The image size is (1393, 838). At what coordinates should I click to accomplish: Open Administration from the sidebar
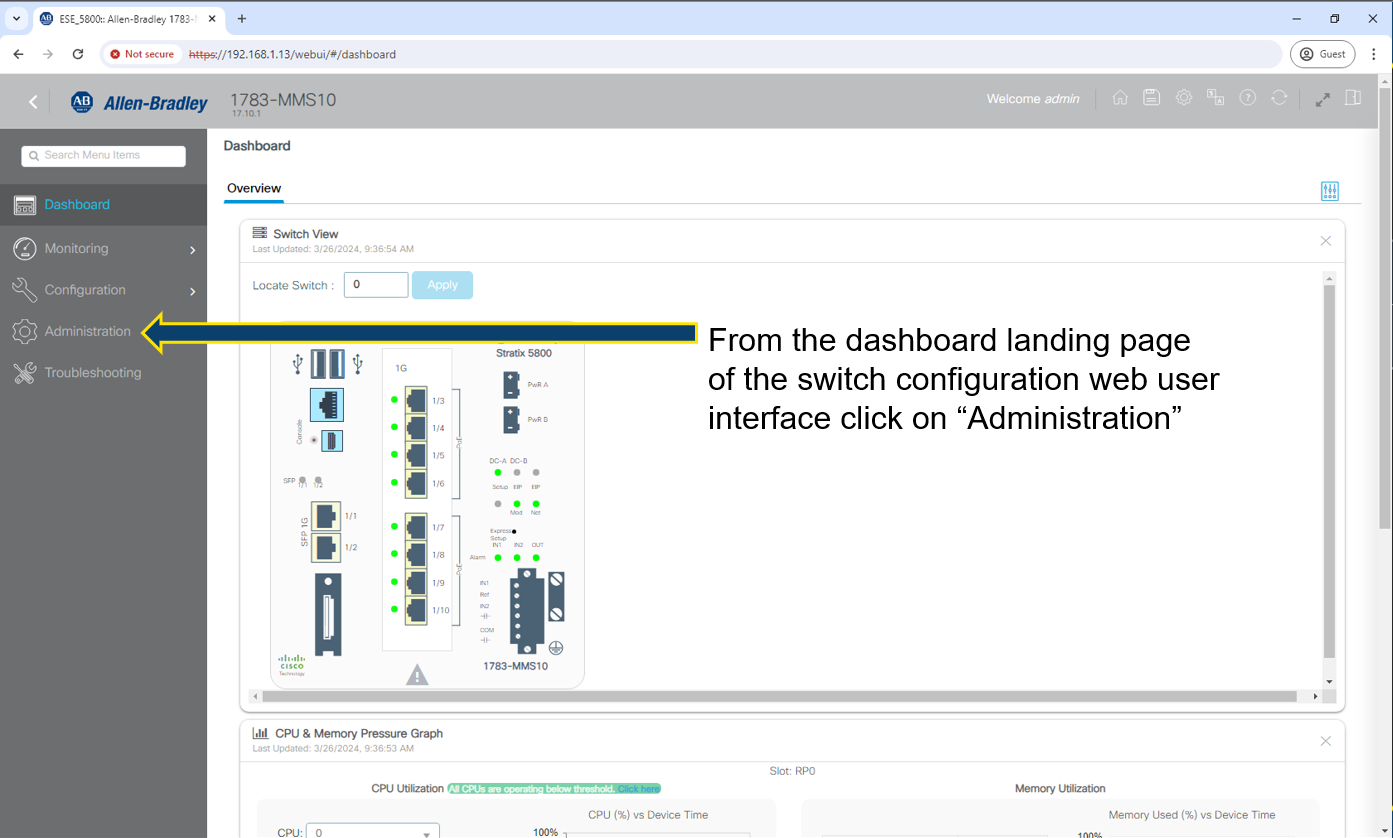coord(87,331)
